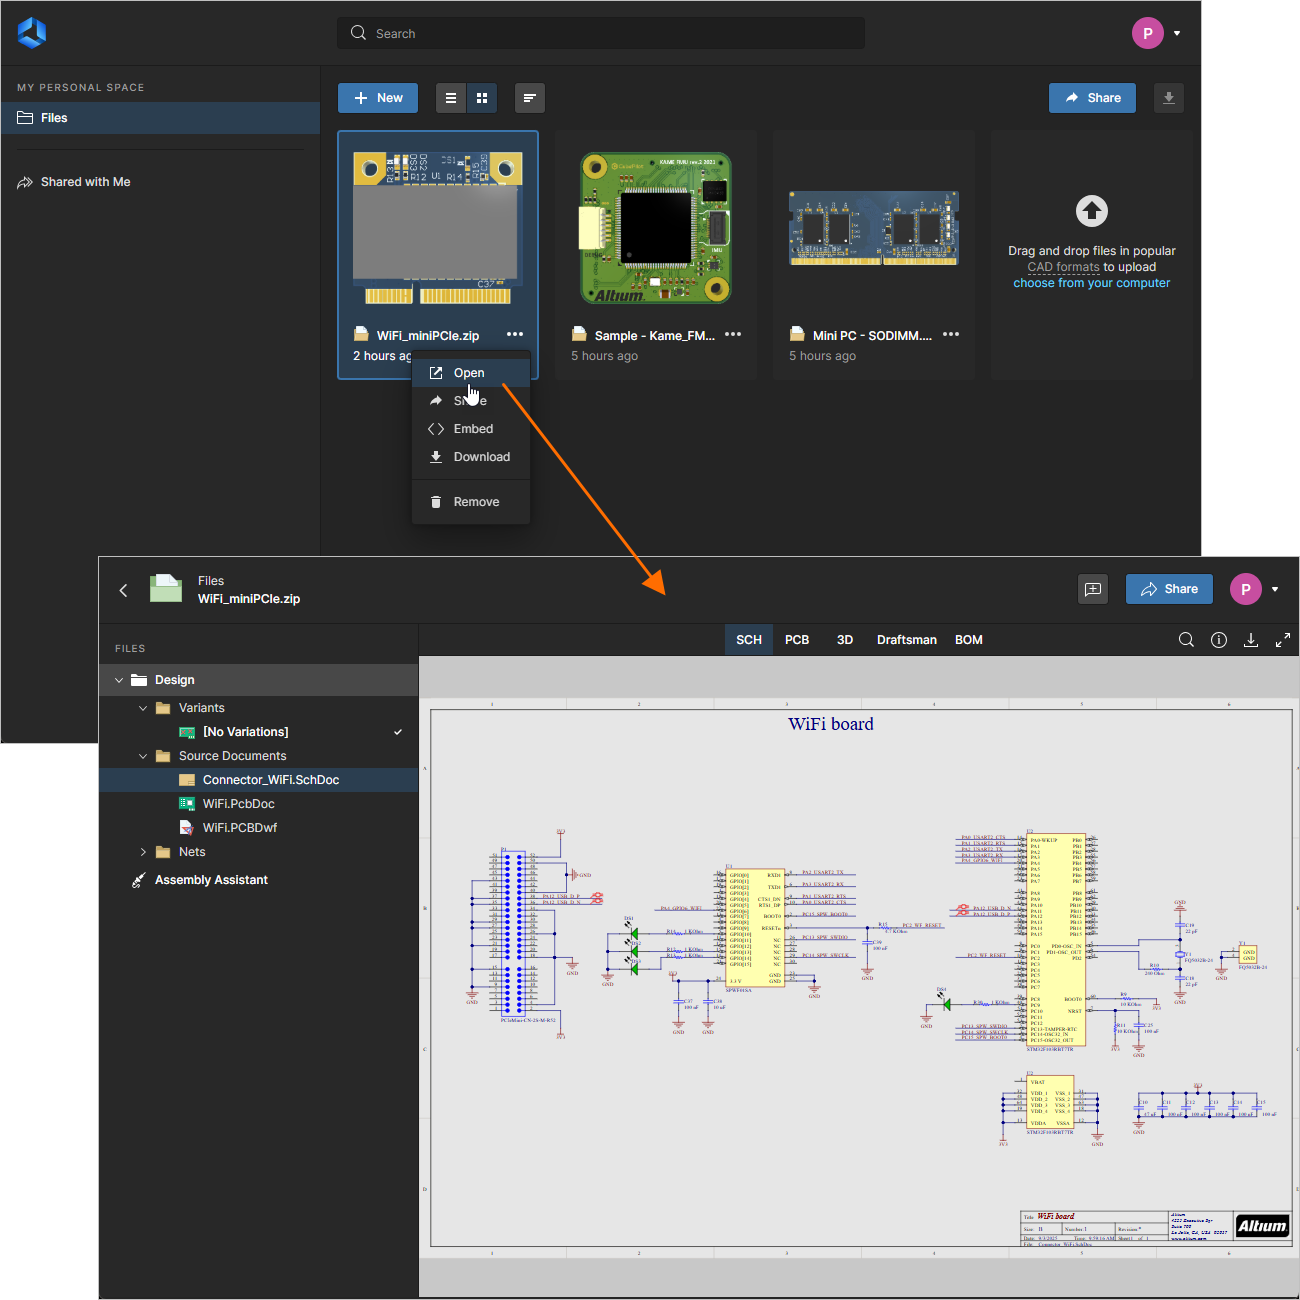Click the search magnifier icon in viewer
The width and height of the screenshot is (1300, 1300).
point(1186,640)
